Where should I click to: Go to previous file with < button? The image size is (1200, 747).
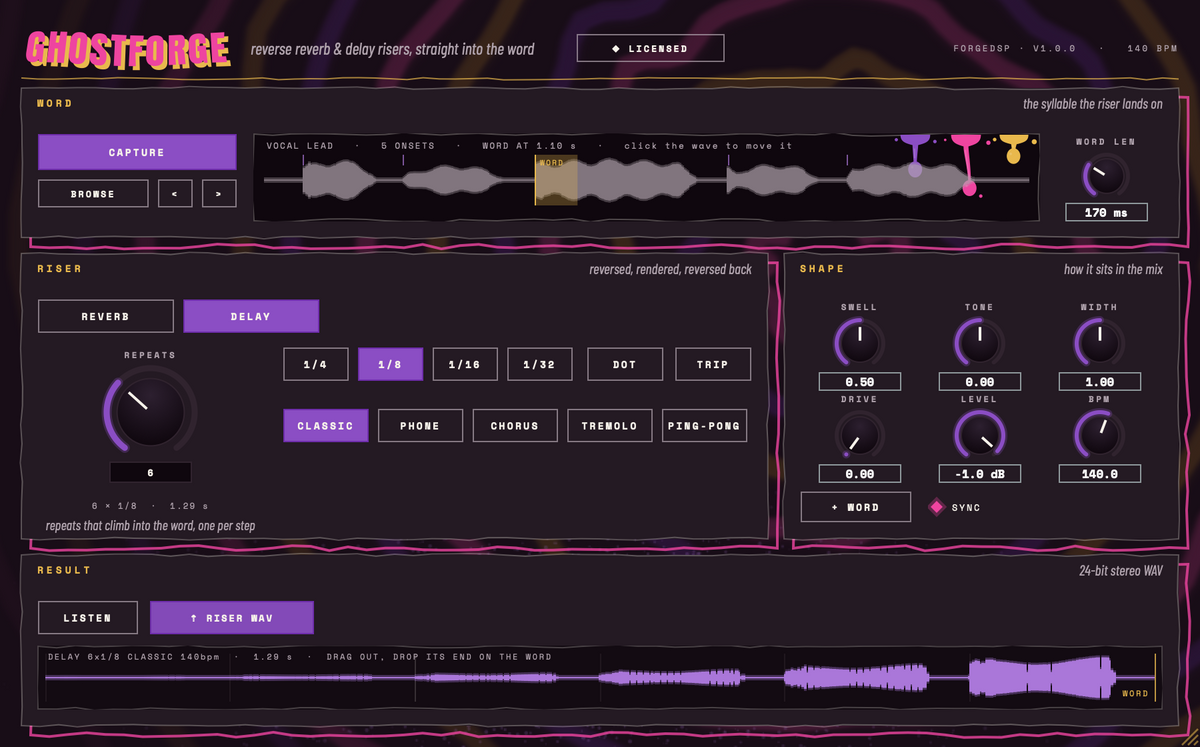pyautogui.click(x=175, y=193)
